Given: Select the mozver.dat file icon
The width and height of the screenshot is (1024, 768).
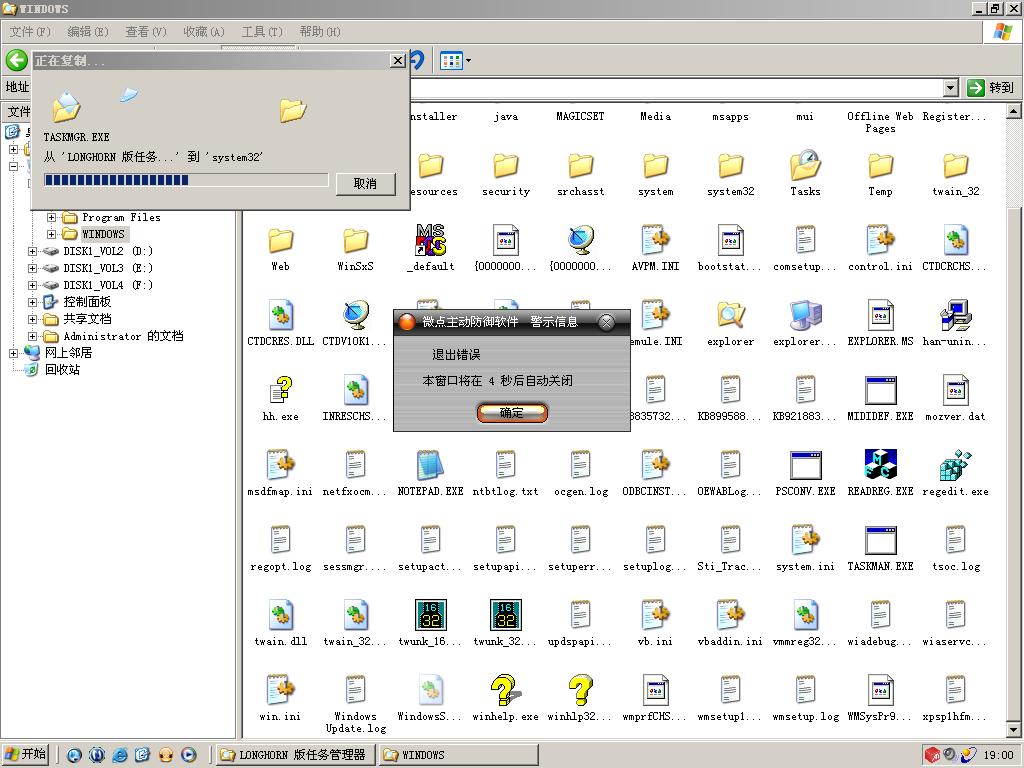Looking at the screenshot, I should 955,390.
